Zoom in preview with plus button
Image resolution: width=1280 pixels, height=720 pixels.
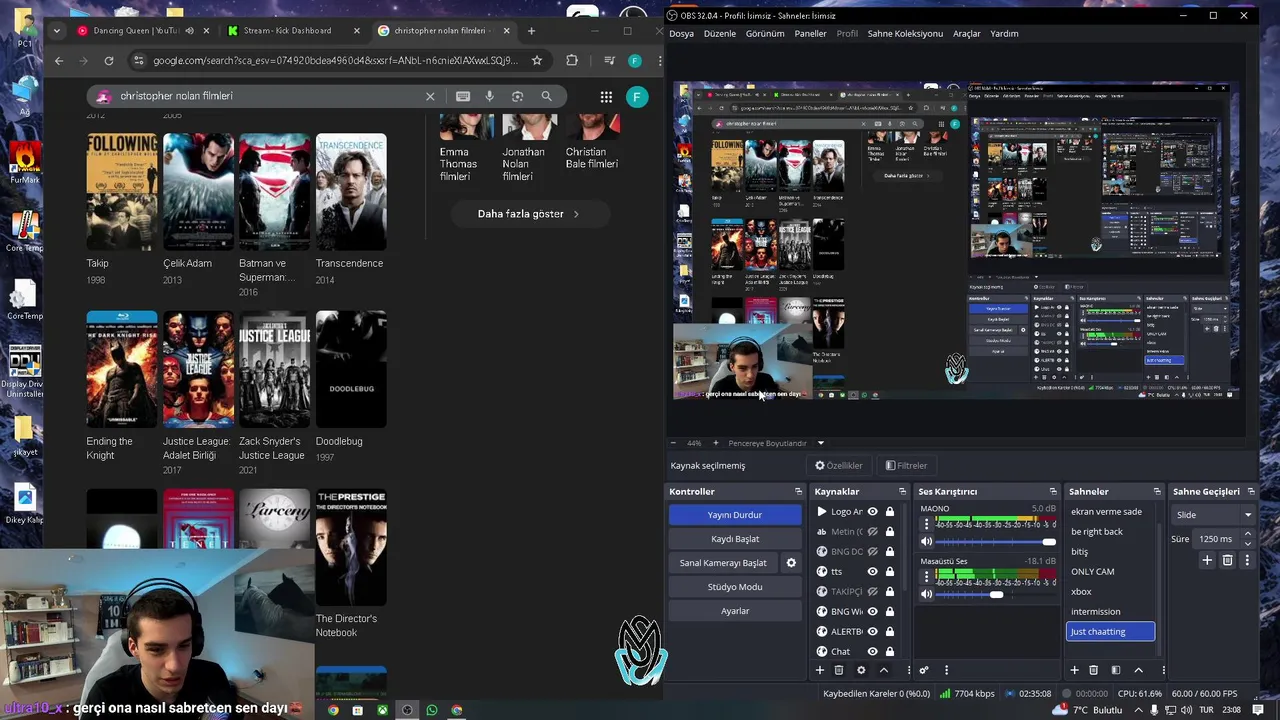715,443
